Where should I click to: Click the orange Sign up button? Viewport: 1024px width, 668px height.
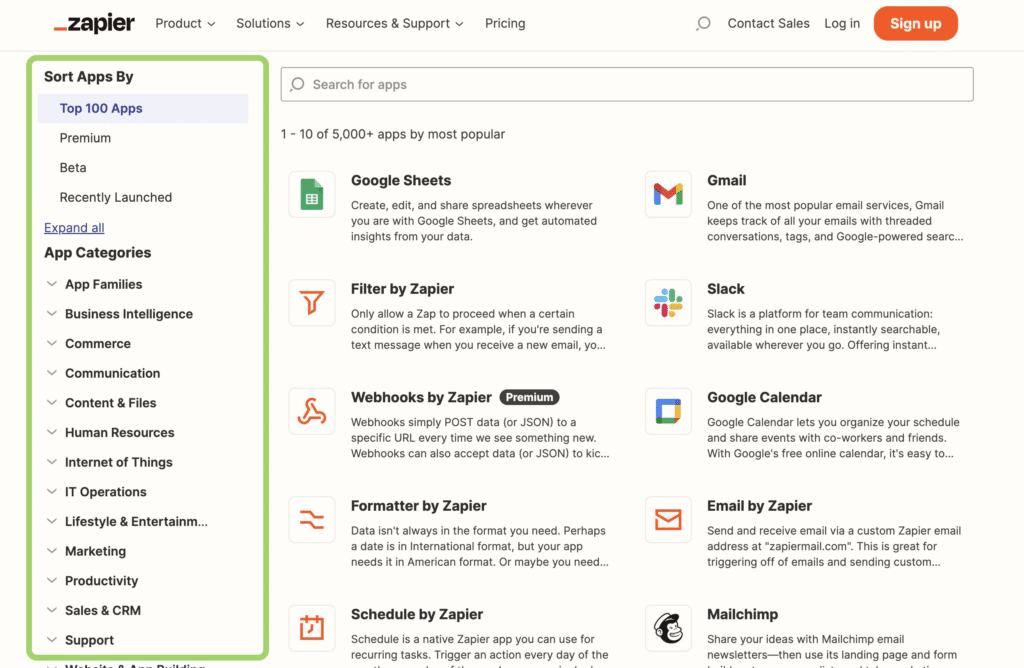(916, 24)
